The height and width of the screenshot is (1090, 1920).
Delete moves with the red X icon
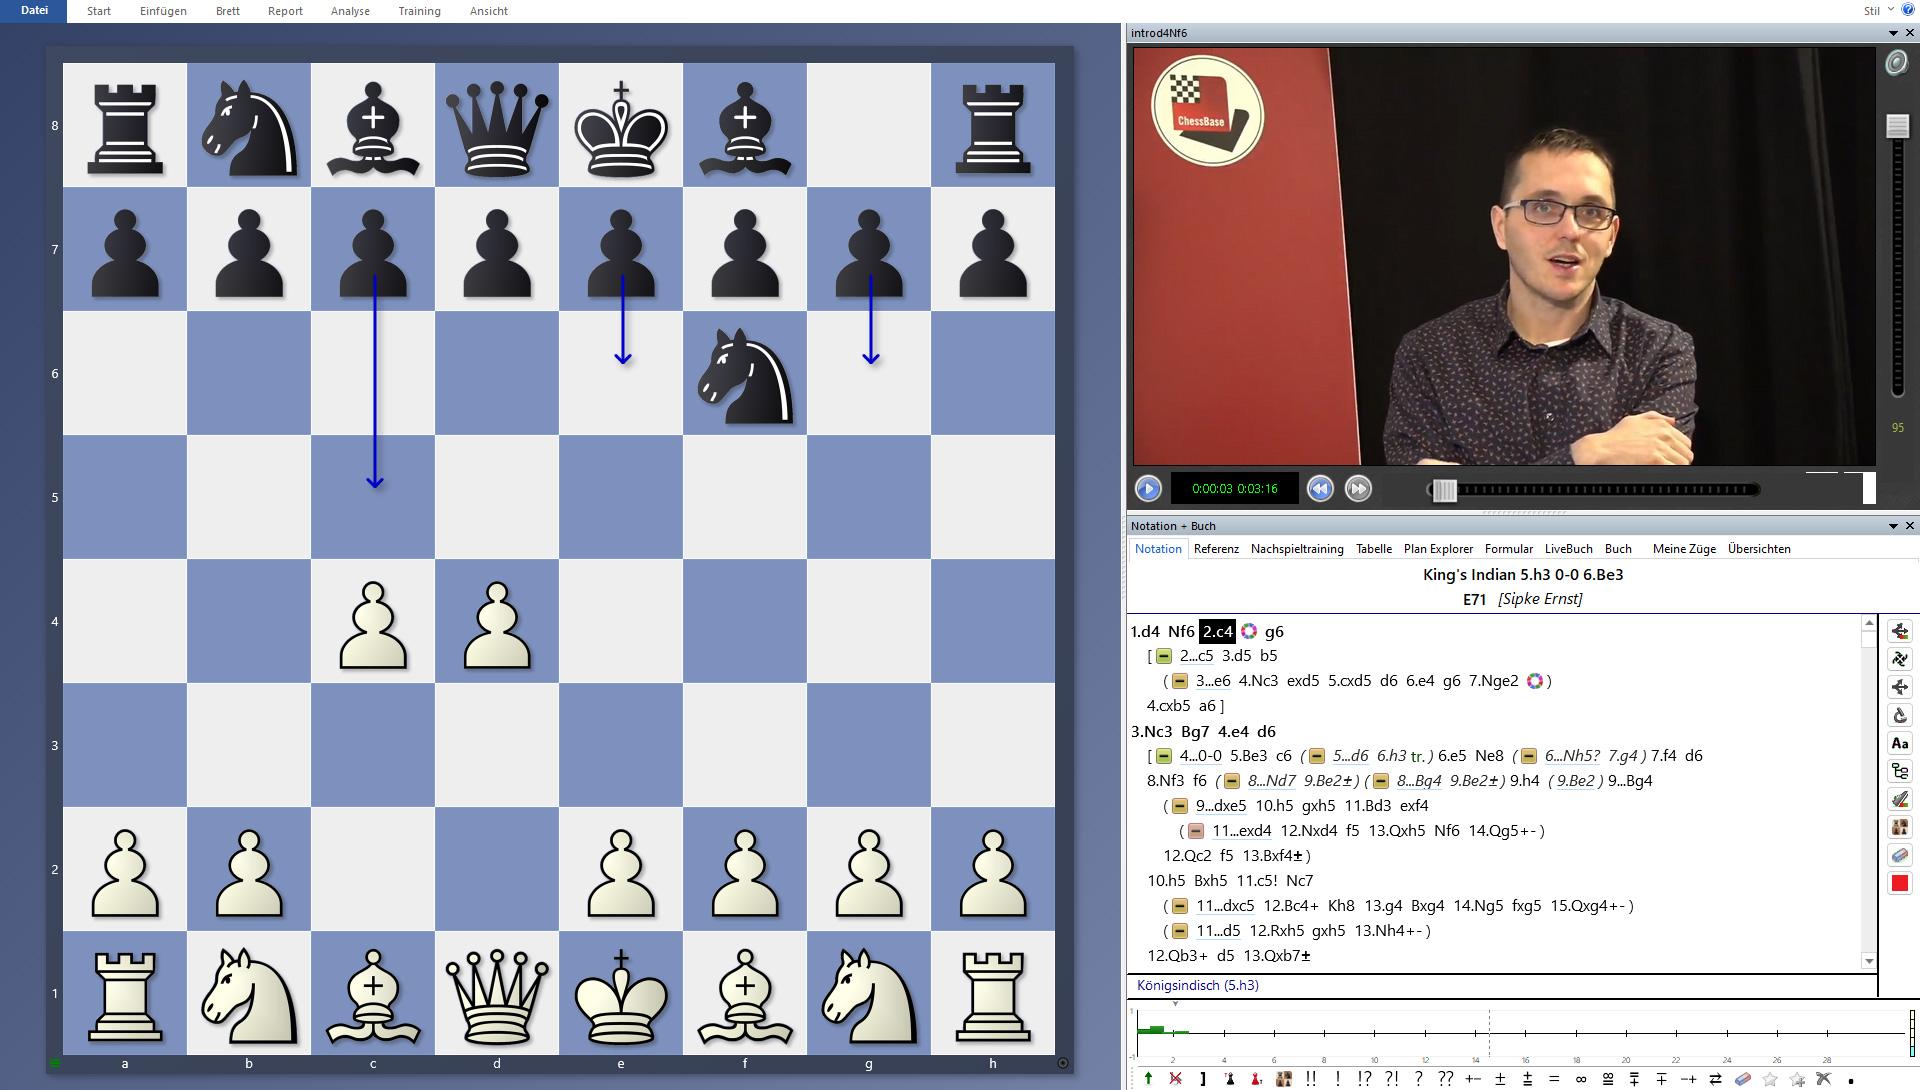coord(1174,1078)
